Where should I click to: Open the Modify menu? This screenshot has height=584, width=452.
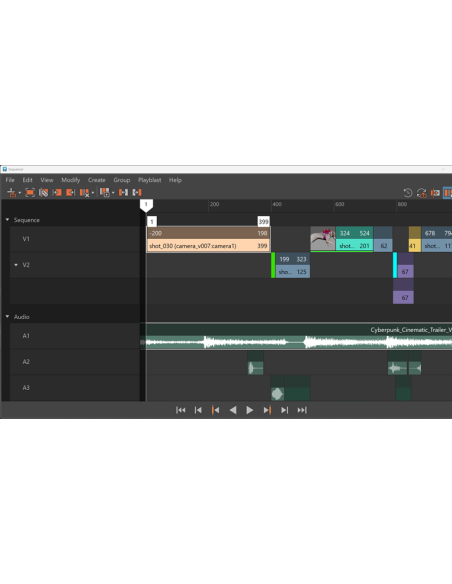pyautogui.click(x=70, y=180)
